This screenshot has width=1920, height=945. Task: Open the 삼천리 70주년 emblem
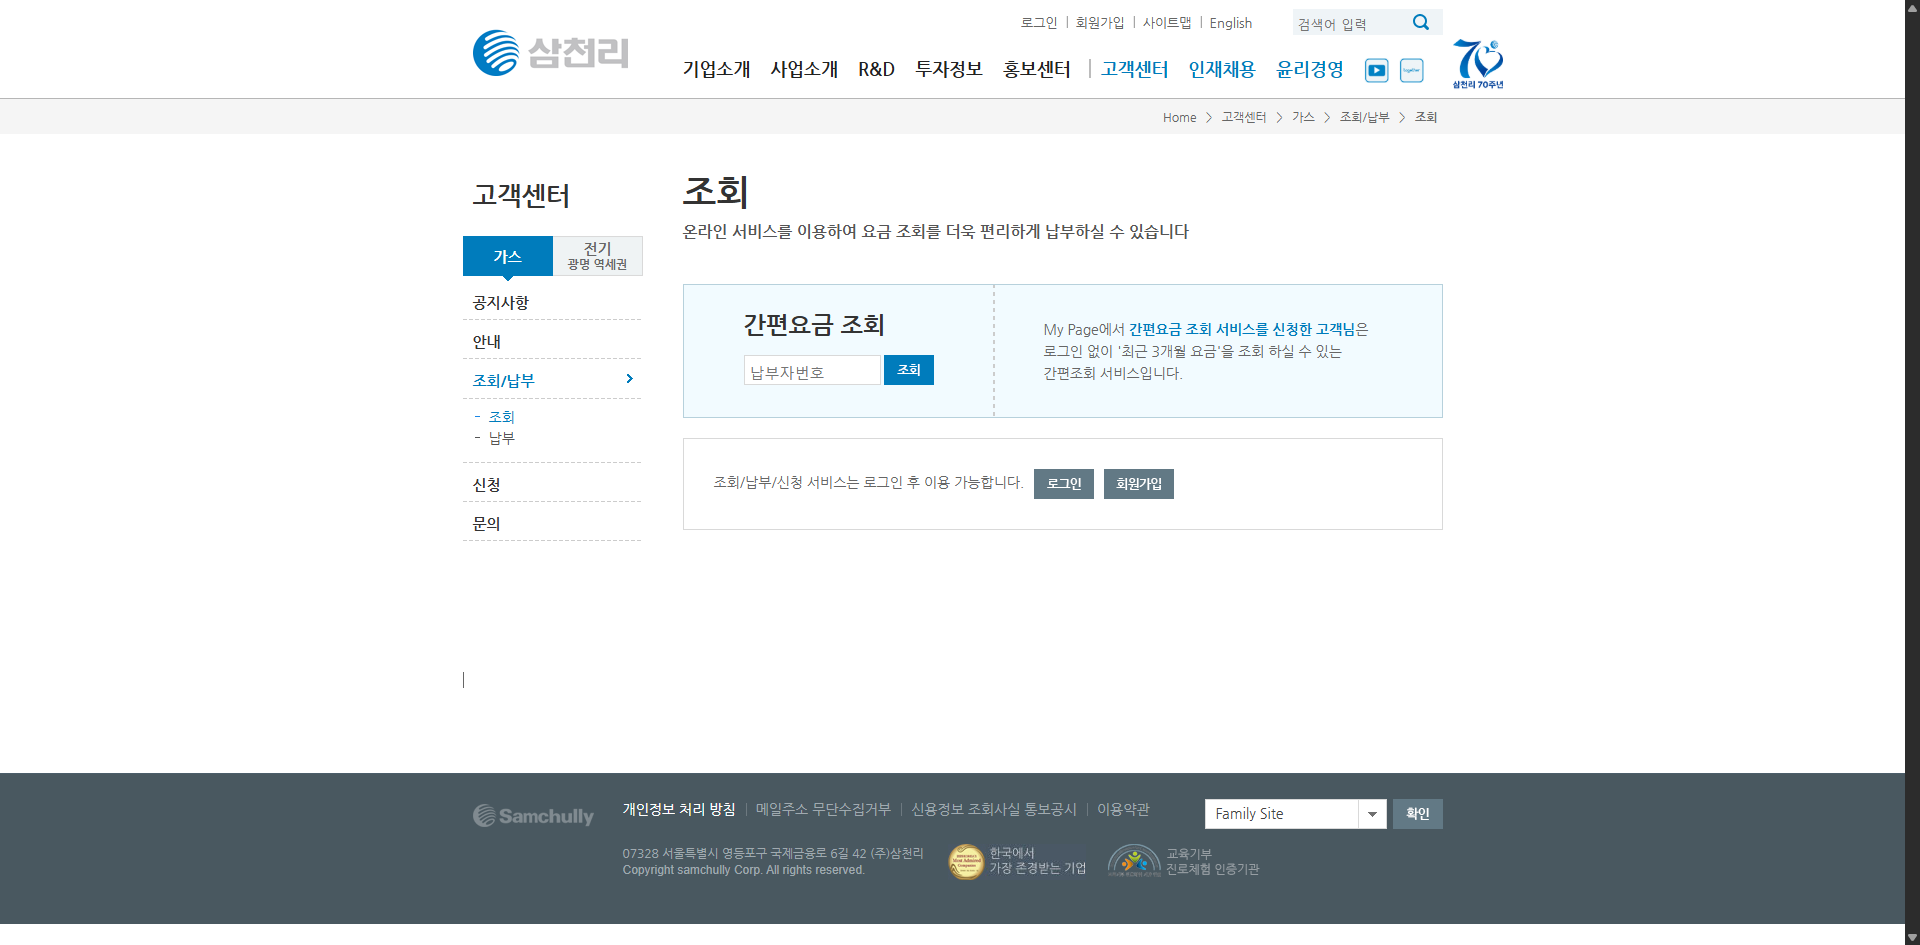tap(1478, 63)
